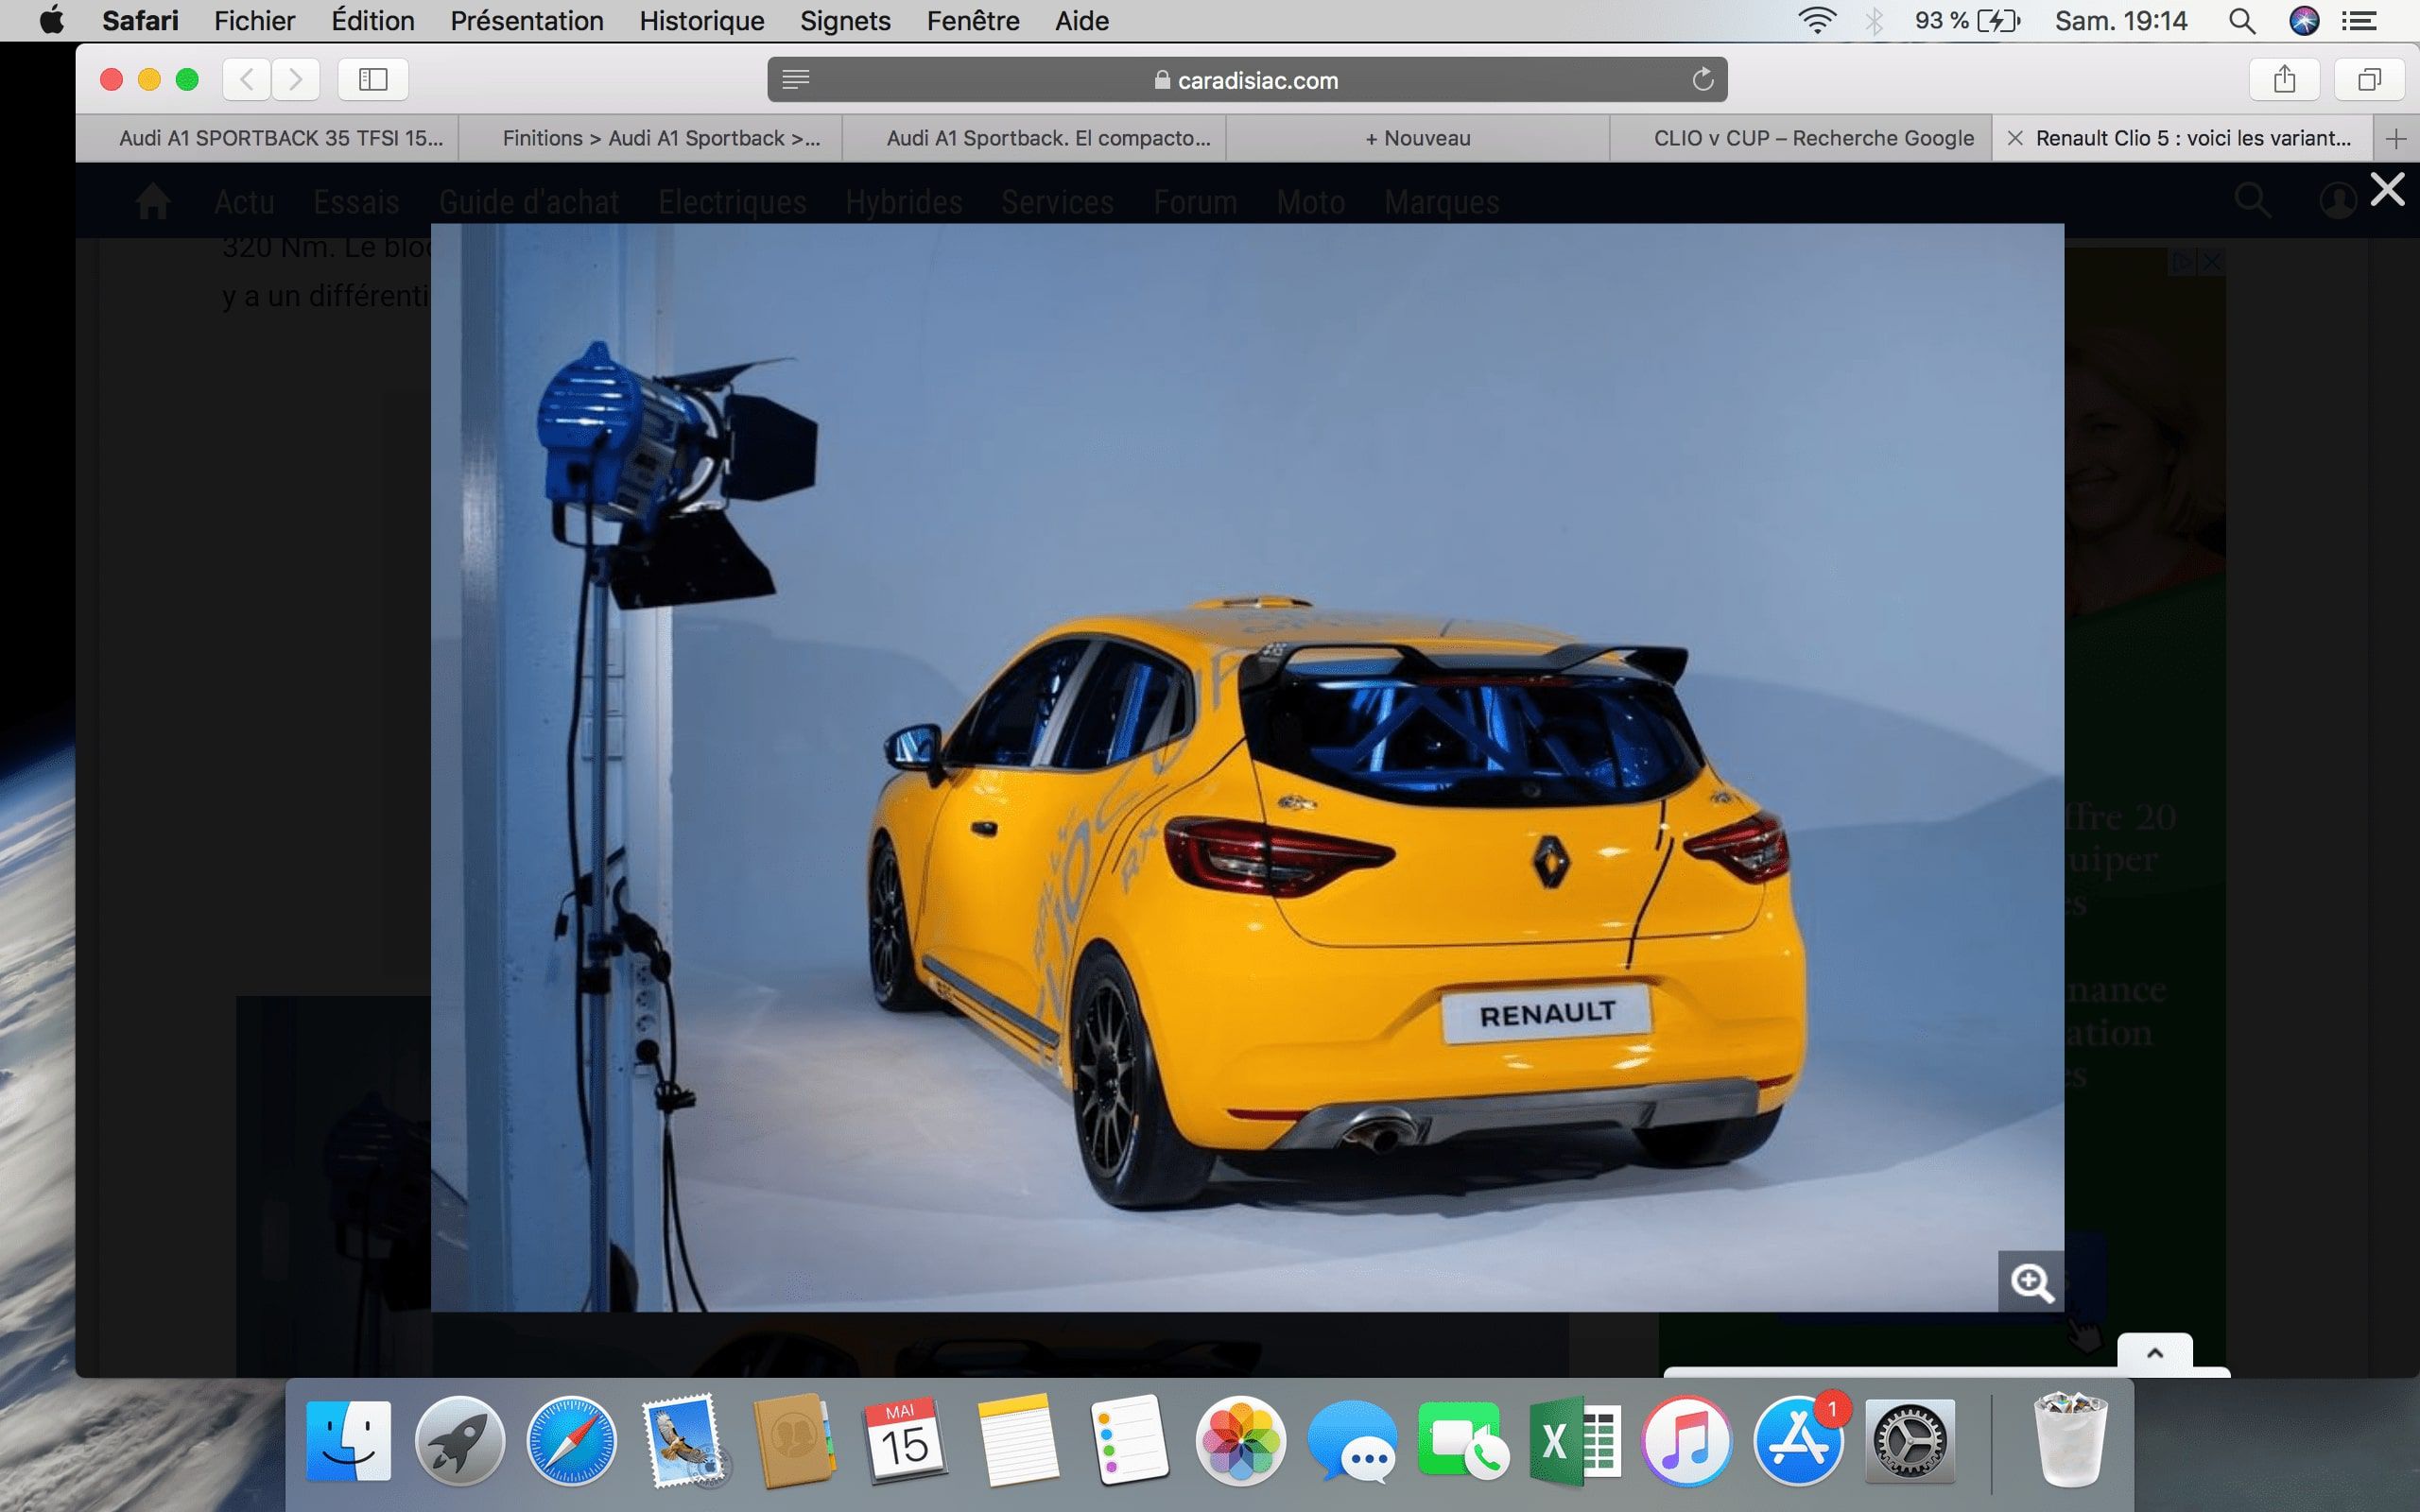Viewport: 2420px width, 1512px height.
Task: Open App Store from the Dock
Action: pyautogui.click(x=1799, y=1441)
